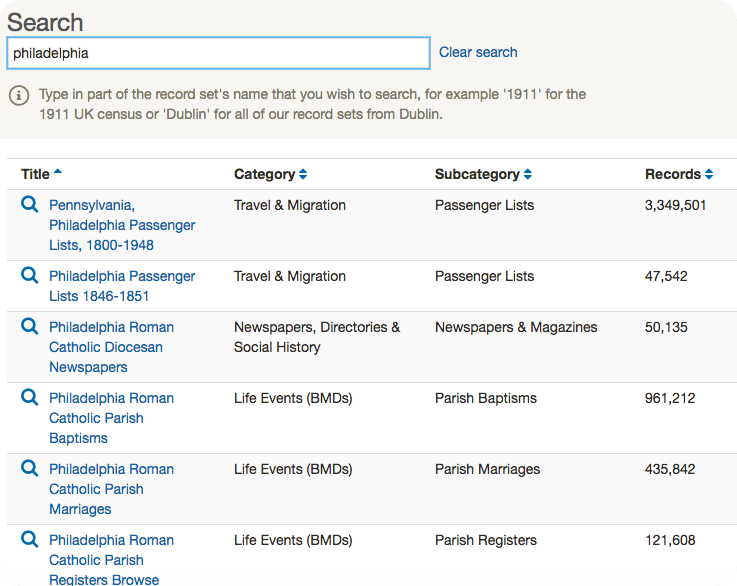This screenshot has height=586, width=737.
Task: Open Philadelphia Roman Catholic Parish Marriages
Action: (x=111, y=489)
